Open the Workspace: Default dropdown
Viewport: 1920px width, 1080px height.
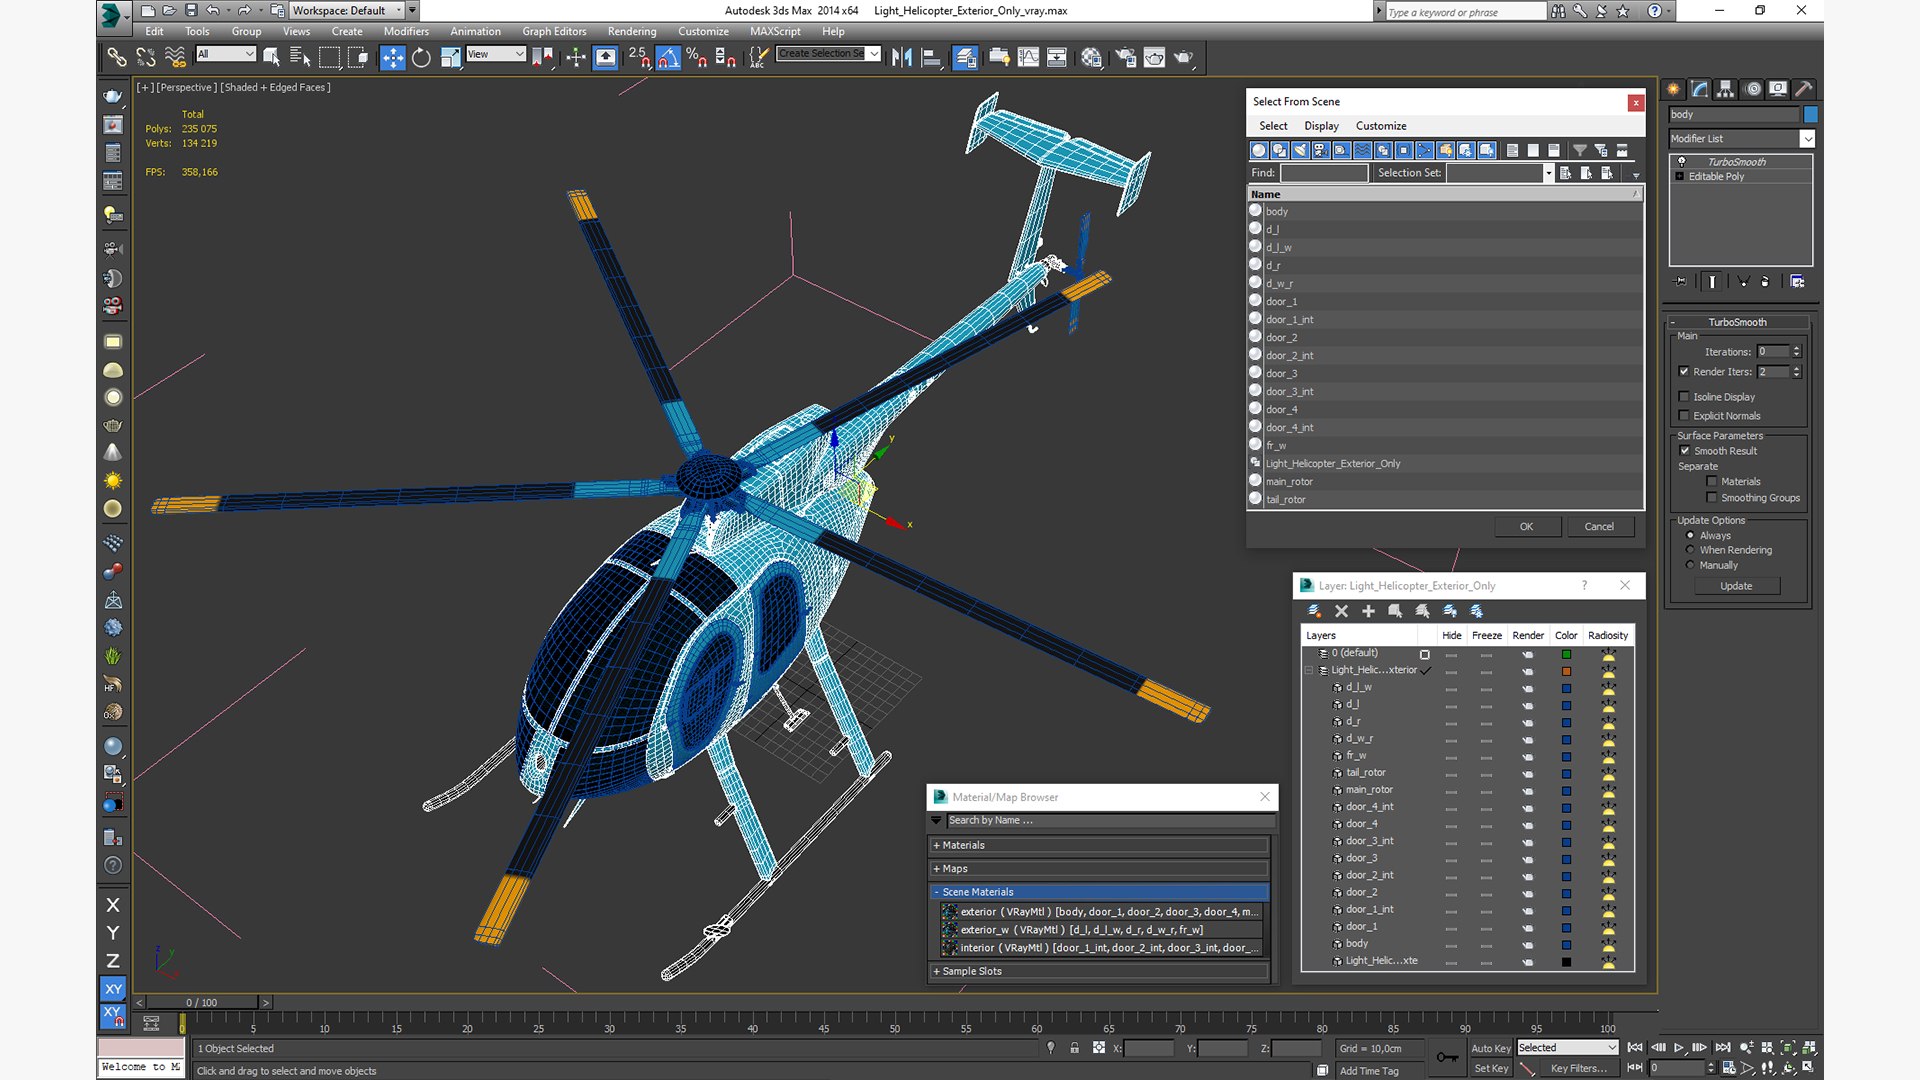[x=347, y=11]
